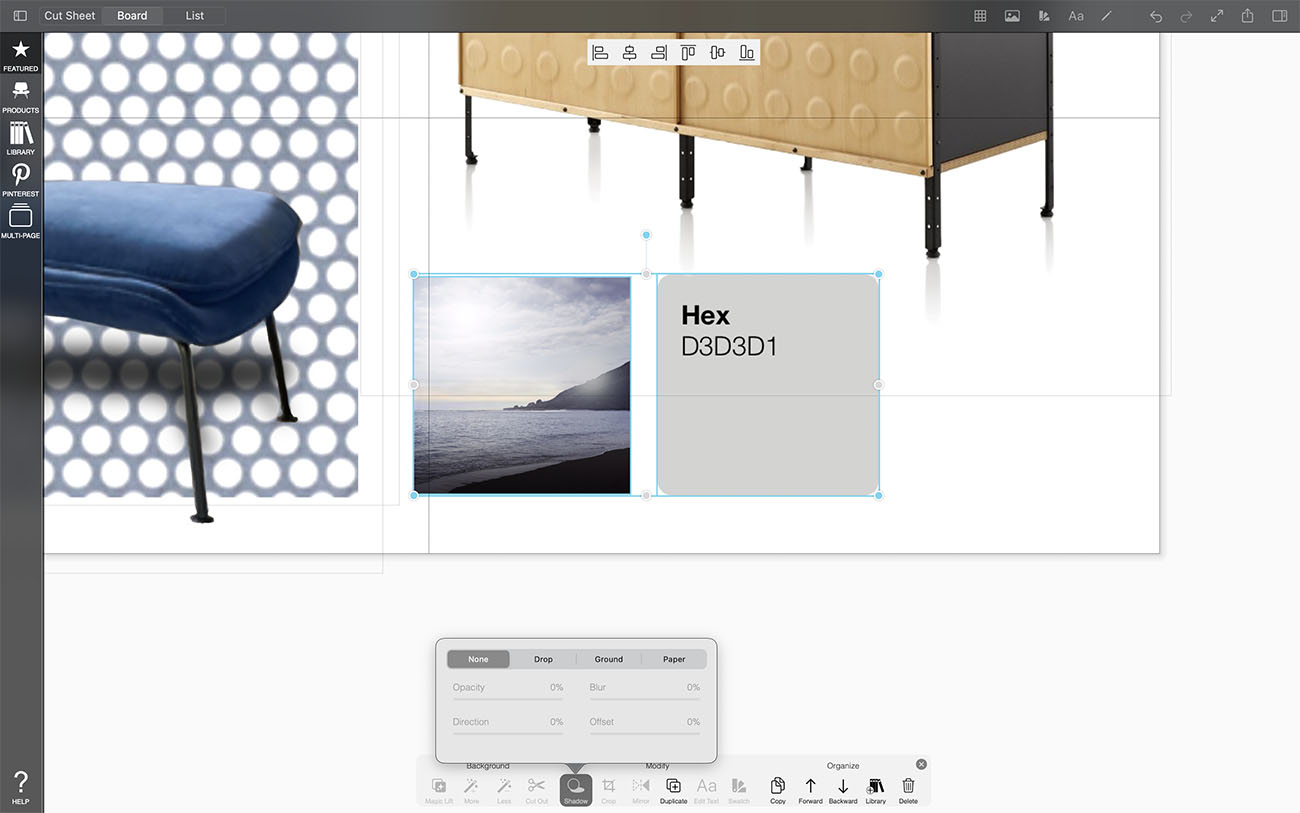
Task: Open the Pinterest sidebar panel
Action: [20, 180]
